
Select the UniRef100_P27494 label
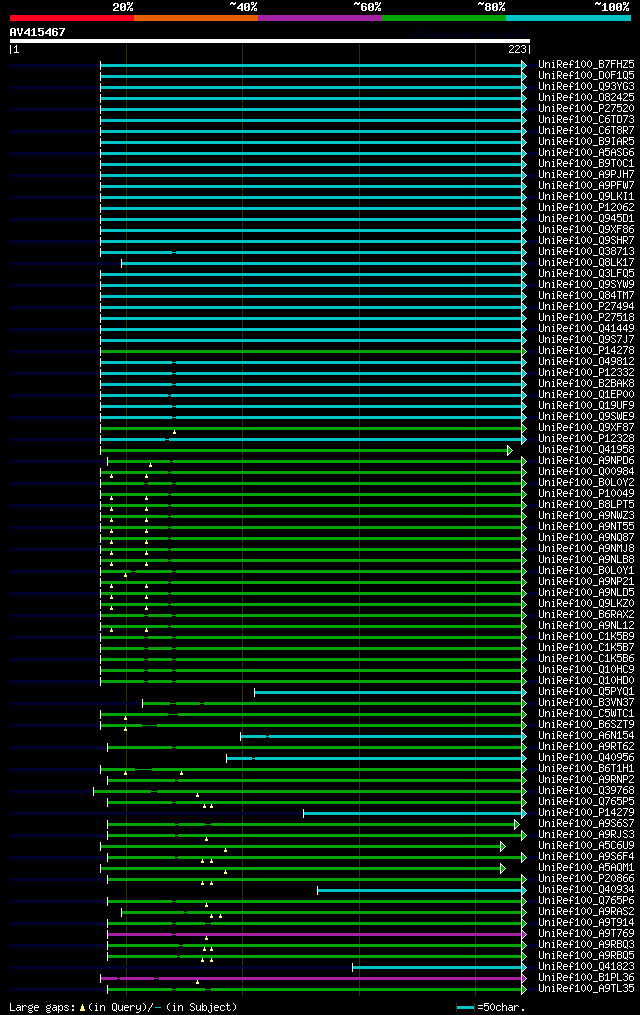coord(586,307)
